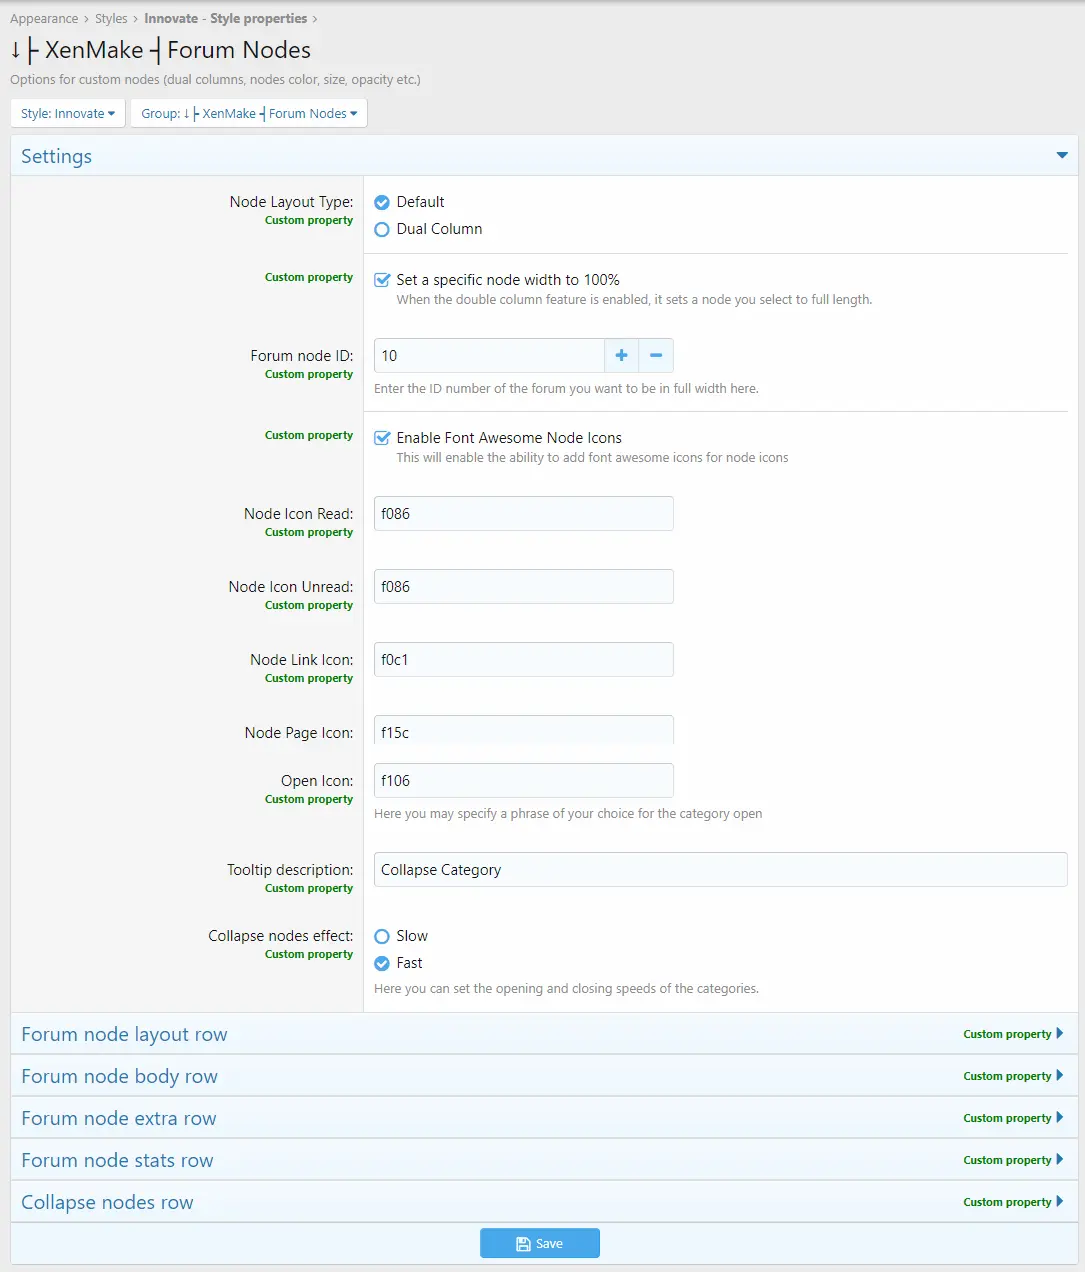Expand Forum node body row
This screenshot has width=1085, height=1272.
544,1076
